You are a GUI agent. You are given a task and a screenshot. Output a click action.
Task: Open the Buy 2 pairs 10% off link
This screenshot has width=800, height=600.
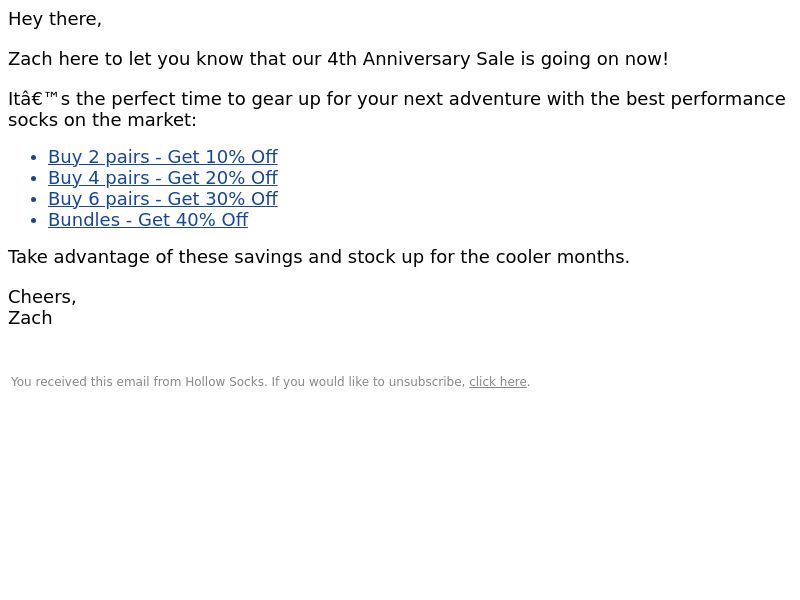(x=163, y=157)
